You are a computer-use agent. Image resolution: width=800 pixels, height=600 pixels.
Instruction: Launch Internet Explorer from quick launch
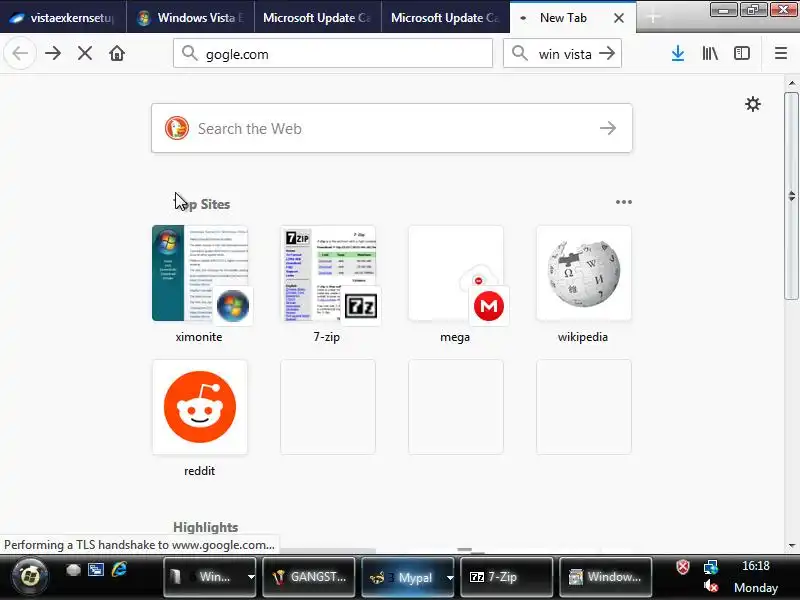click(119, 569)
